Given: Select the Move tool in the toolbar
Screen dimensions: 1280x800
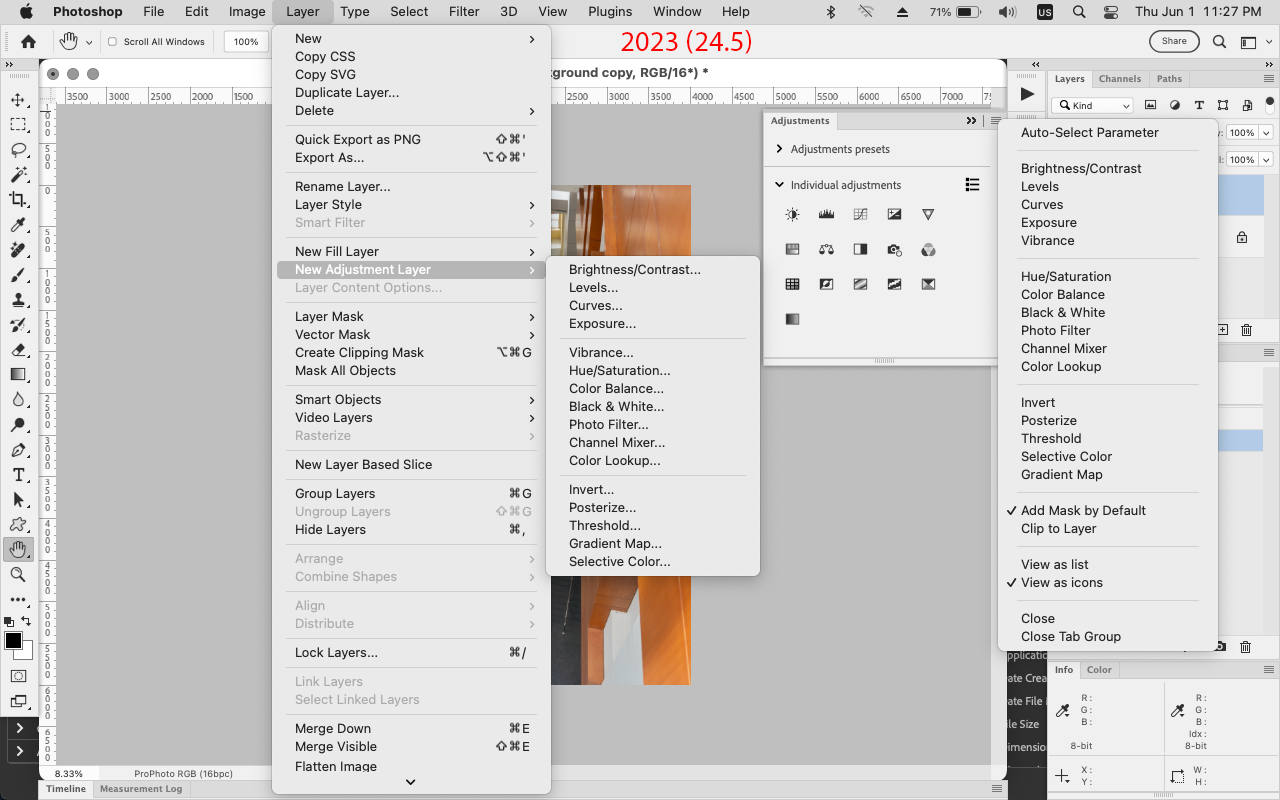Looking at the screenshot, I should click(18, 99).
